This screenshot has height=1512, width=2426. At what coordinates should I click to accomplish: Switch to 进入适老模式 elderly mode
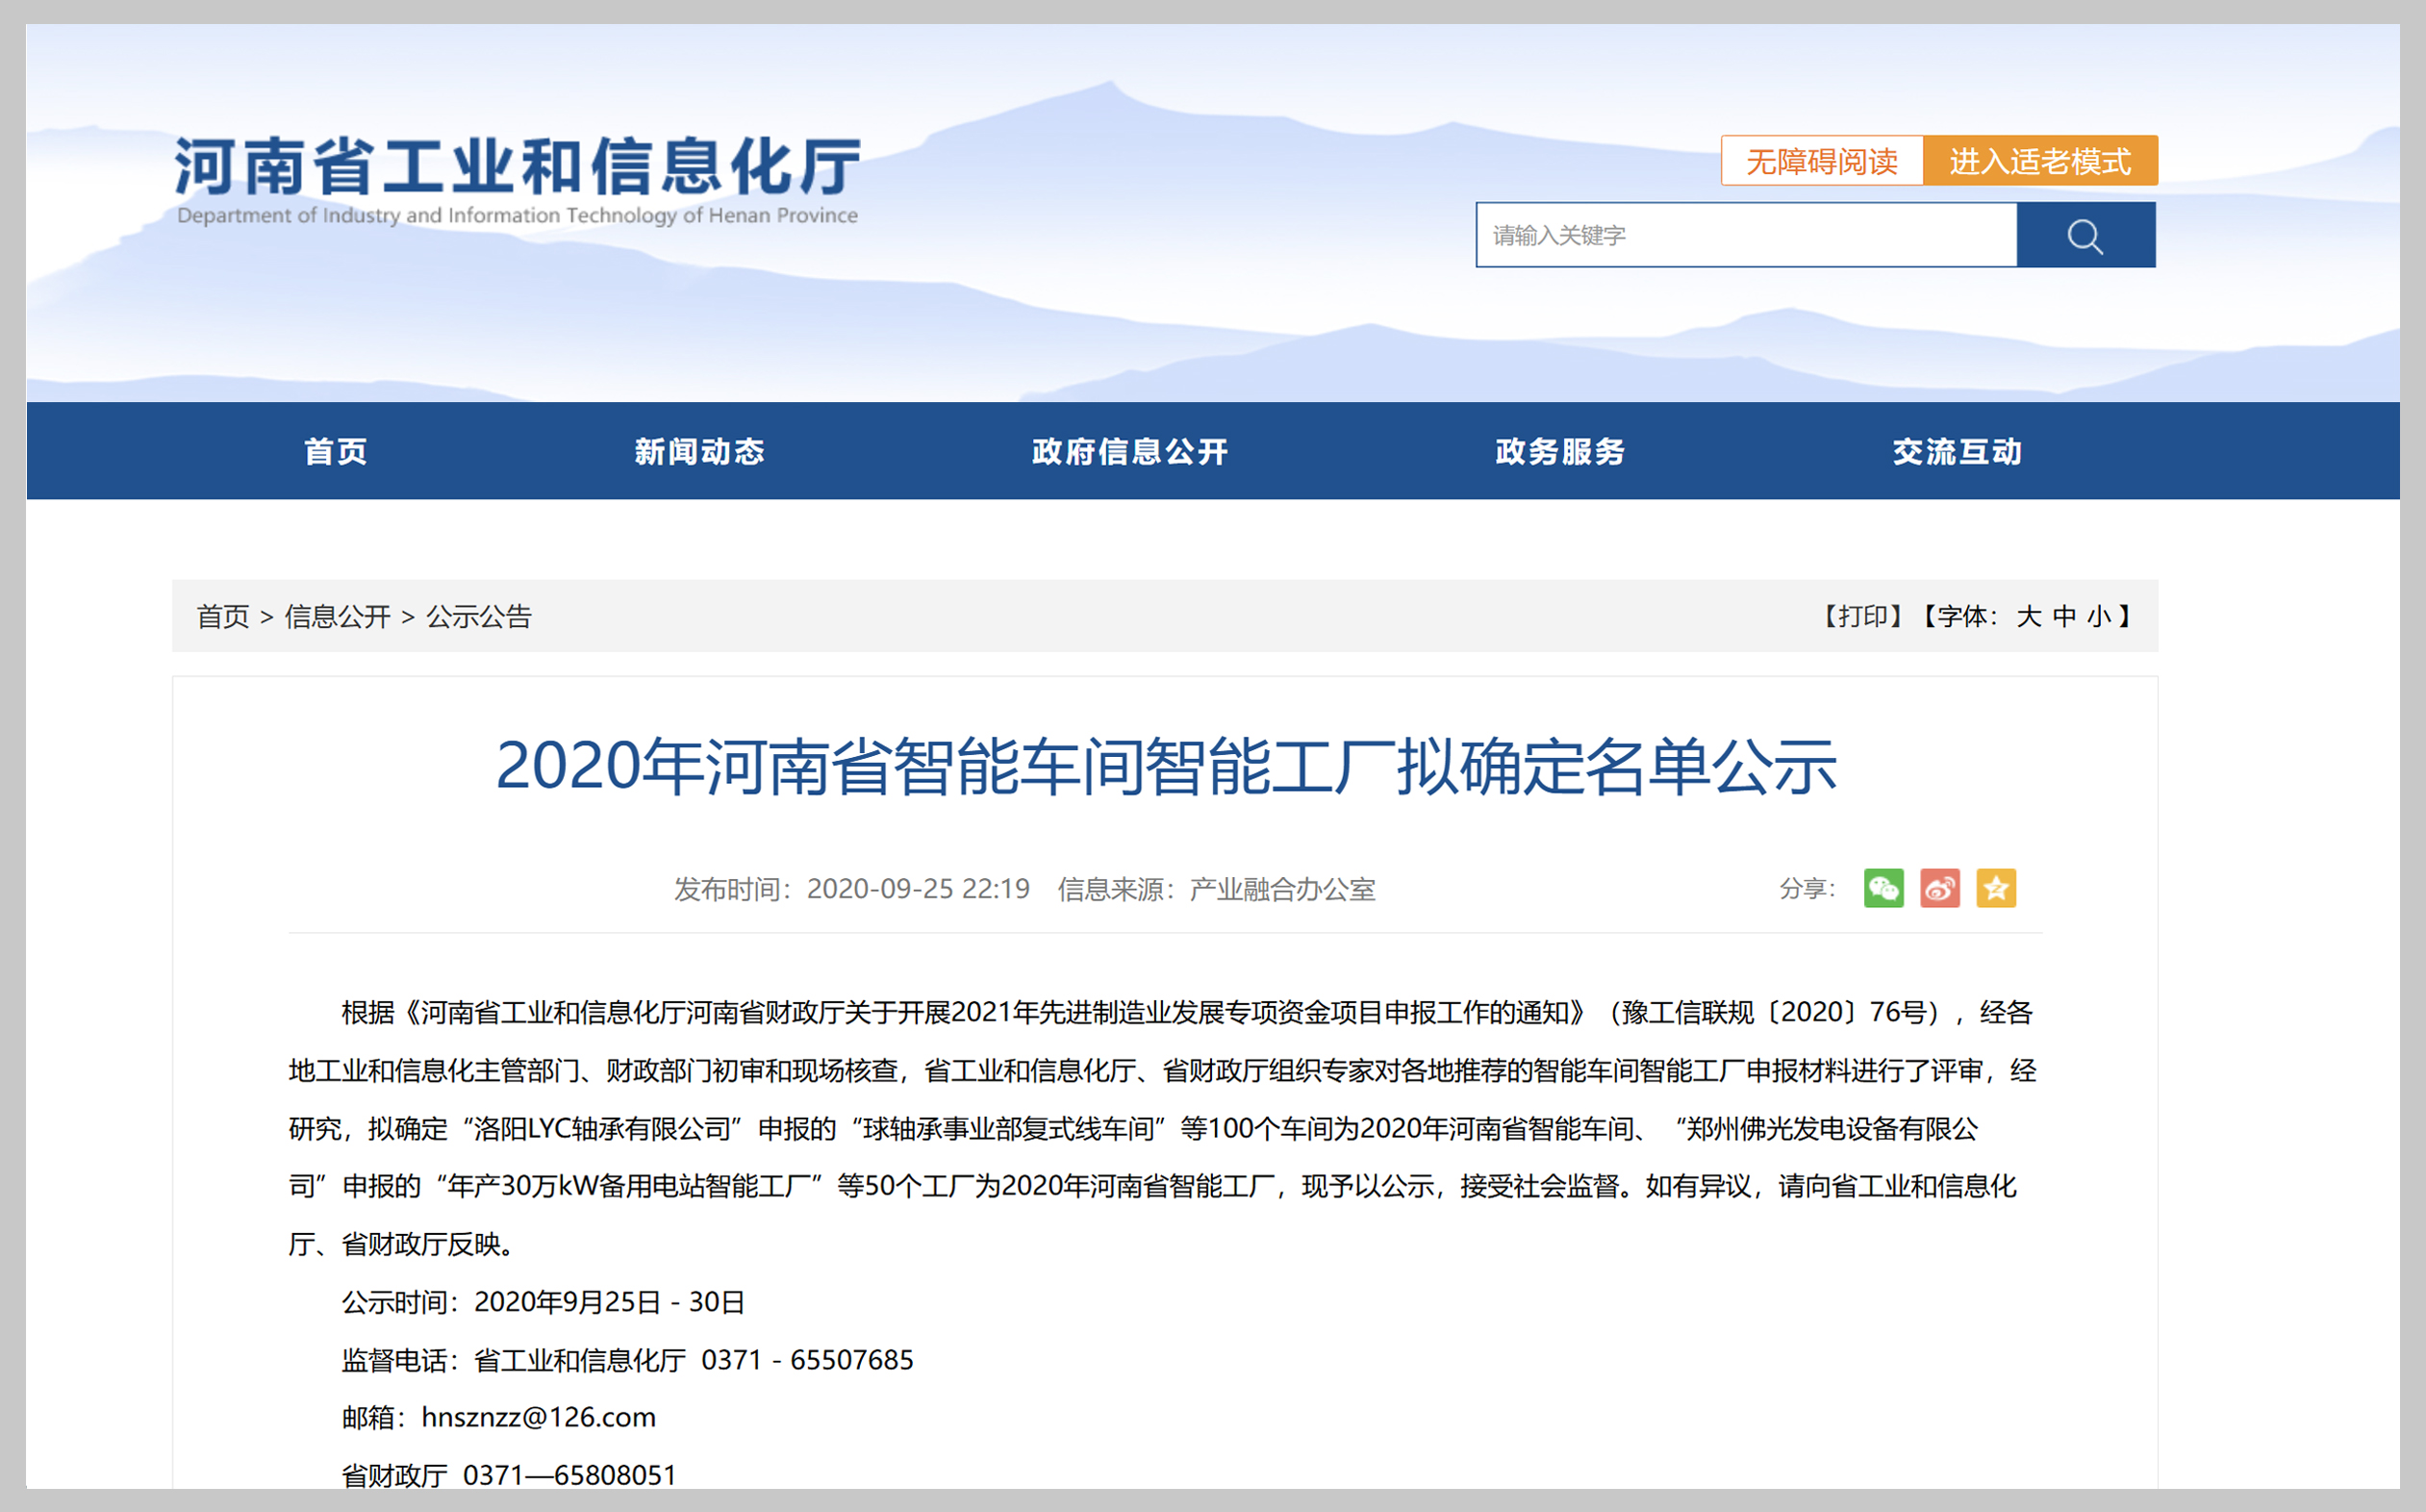[2039, 161]
